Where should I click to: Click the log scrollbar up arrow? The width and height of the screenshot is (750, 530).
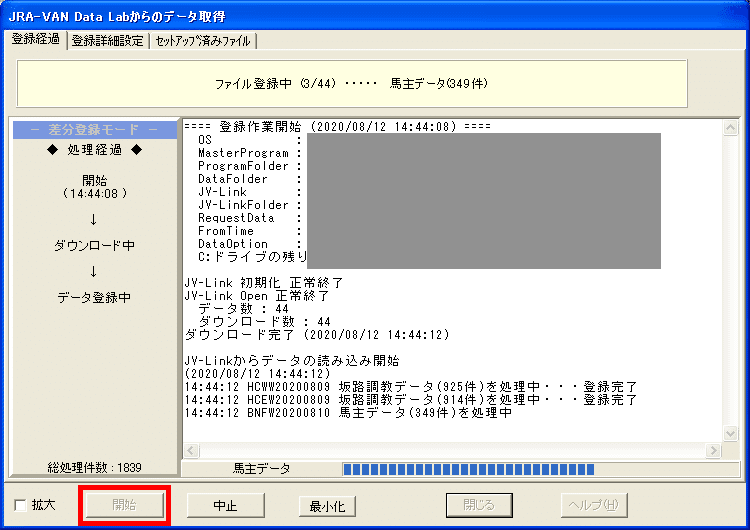[730, 128]
